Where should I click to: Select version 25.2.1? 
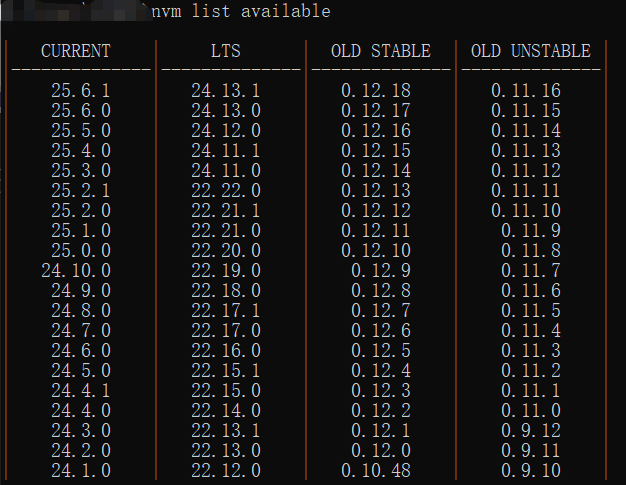(81, 190)
